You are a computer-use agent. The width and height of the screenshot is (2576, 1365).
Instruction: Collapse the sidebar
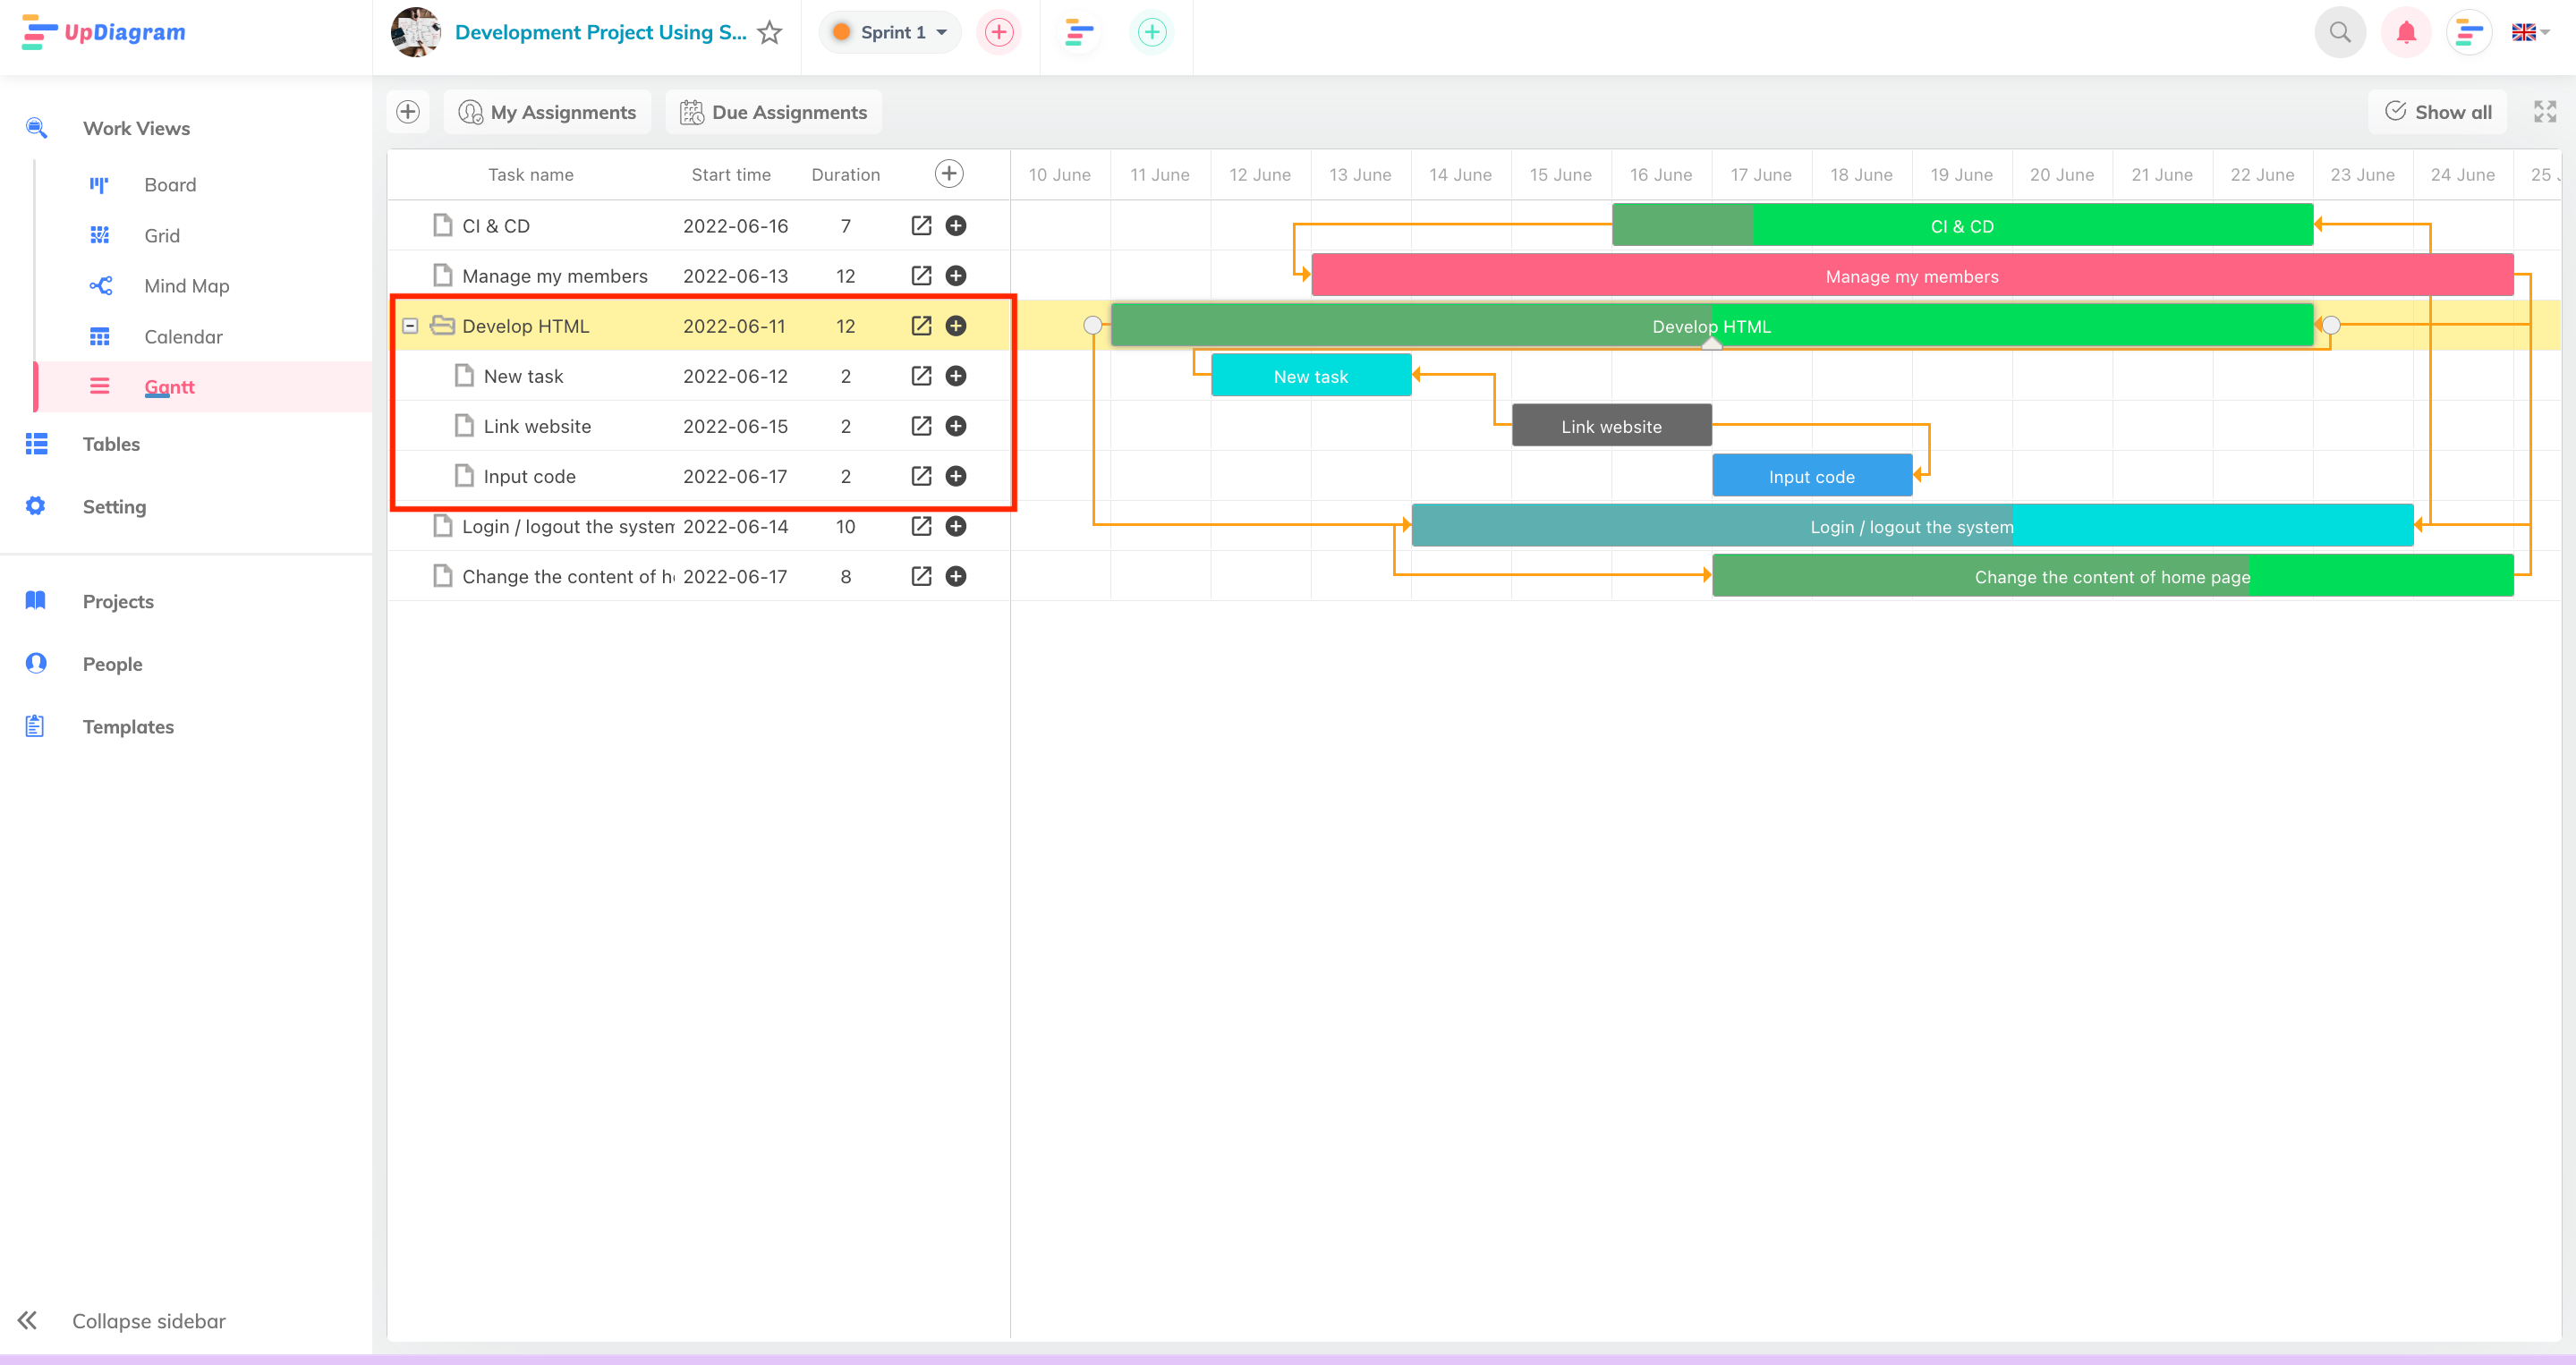122,1320
